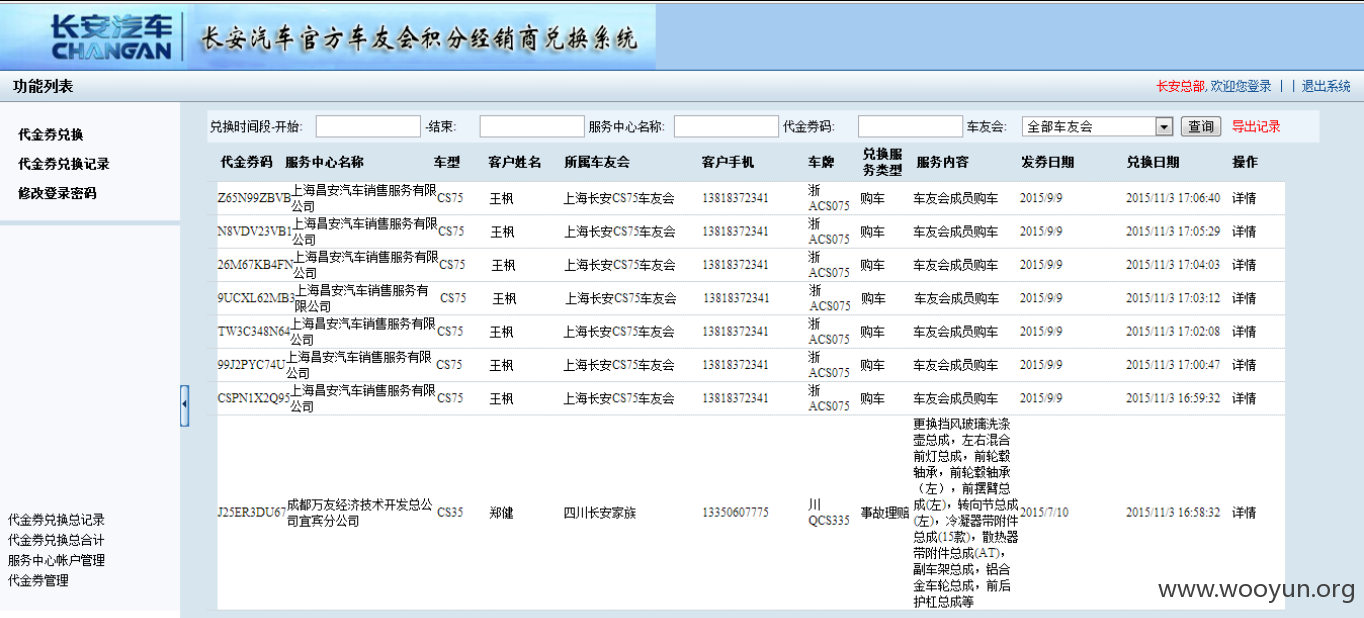Open 详情 for voucher CSPN1X2Q95
The height and width of the screenshot is (618, 1364).
pyautogui.click(x=1244, y=398)
